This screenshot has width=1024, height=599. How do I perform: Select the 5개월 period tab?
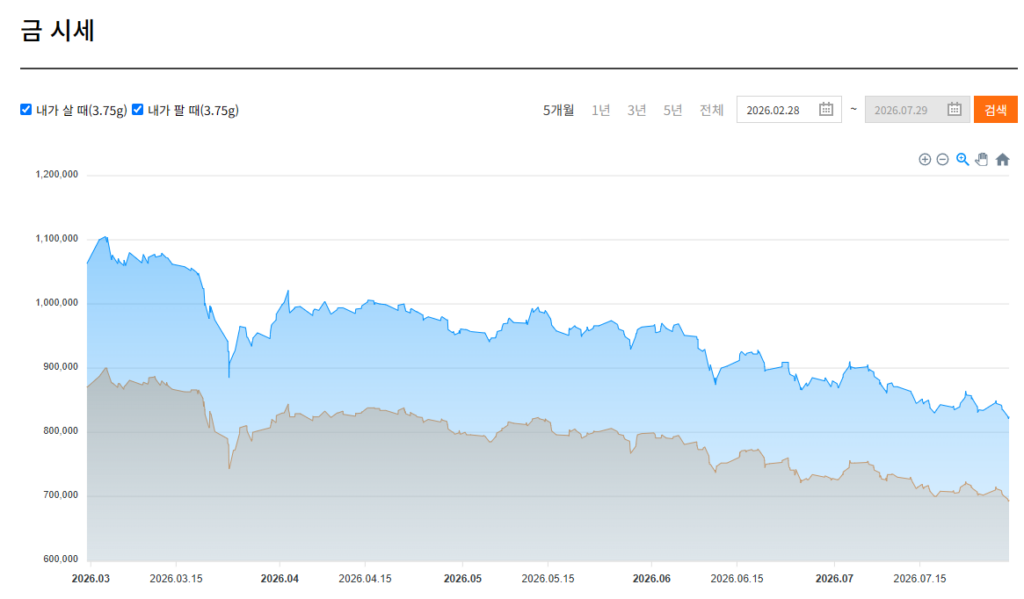click(x=558, y=110)
